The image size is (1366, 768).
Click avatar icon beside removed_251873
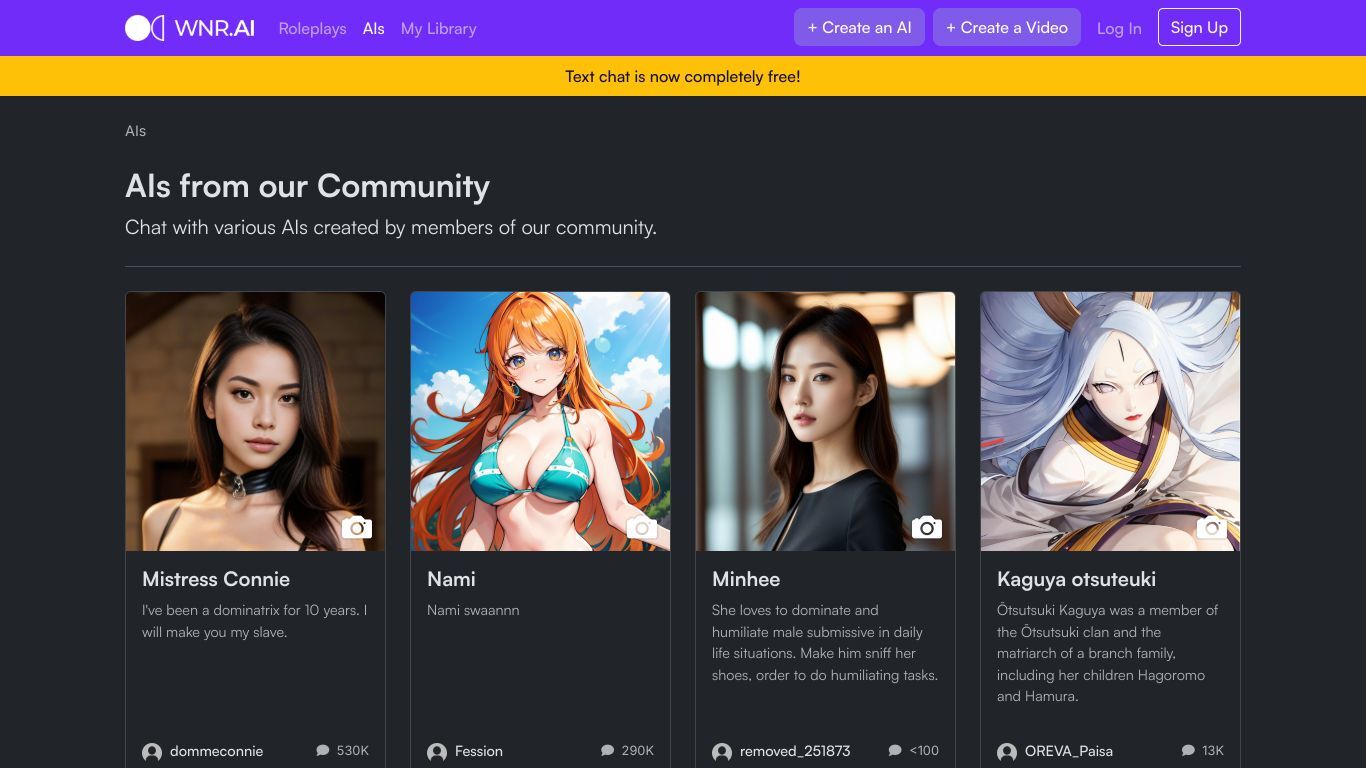(x=722, y=752)
